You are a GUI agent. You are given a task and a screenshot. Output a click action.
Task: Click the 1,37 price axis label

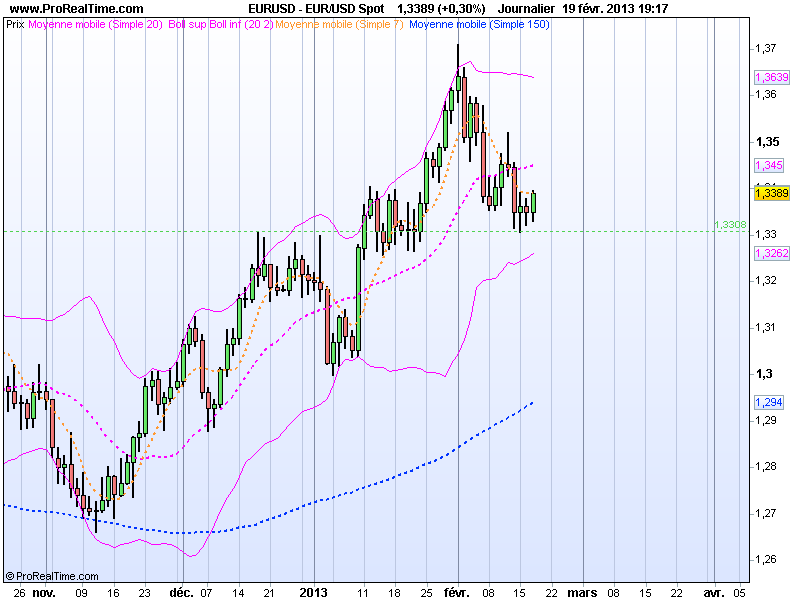[766, 48]
